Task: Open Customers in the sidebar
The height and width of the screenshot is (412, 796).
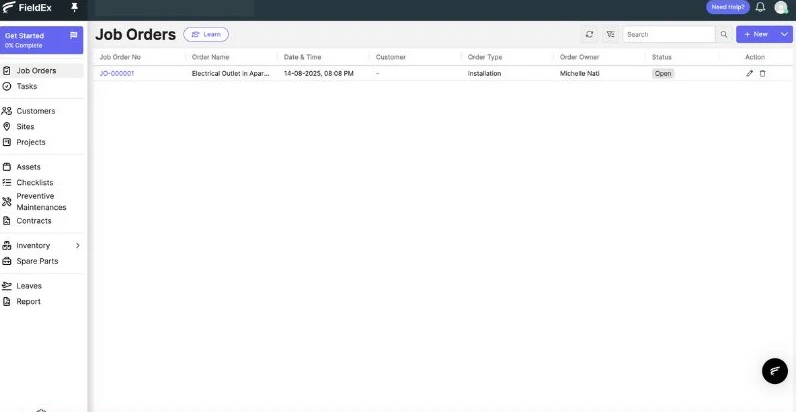Action: tap(42, 111)
